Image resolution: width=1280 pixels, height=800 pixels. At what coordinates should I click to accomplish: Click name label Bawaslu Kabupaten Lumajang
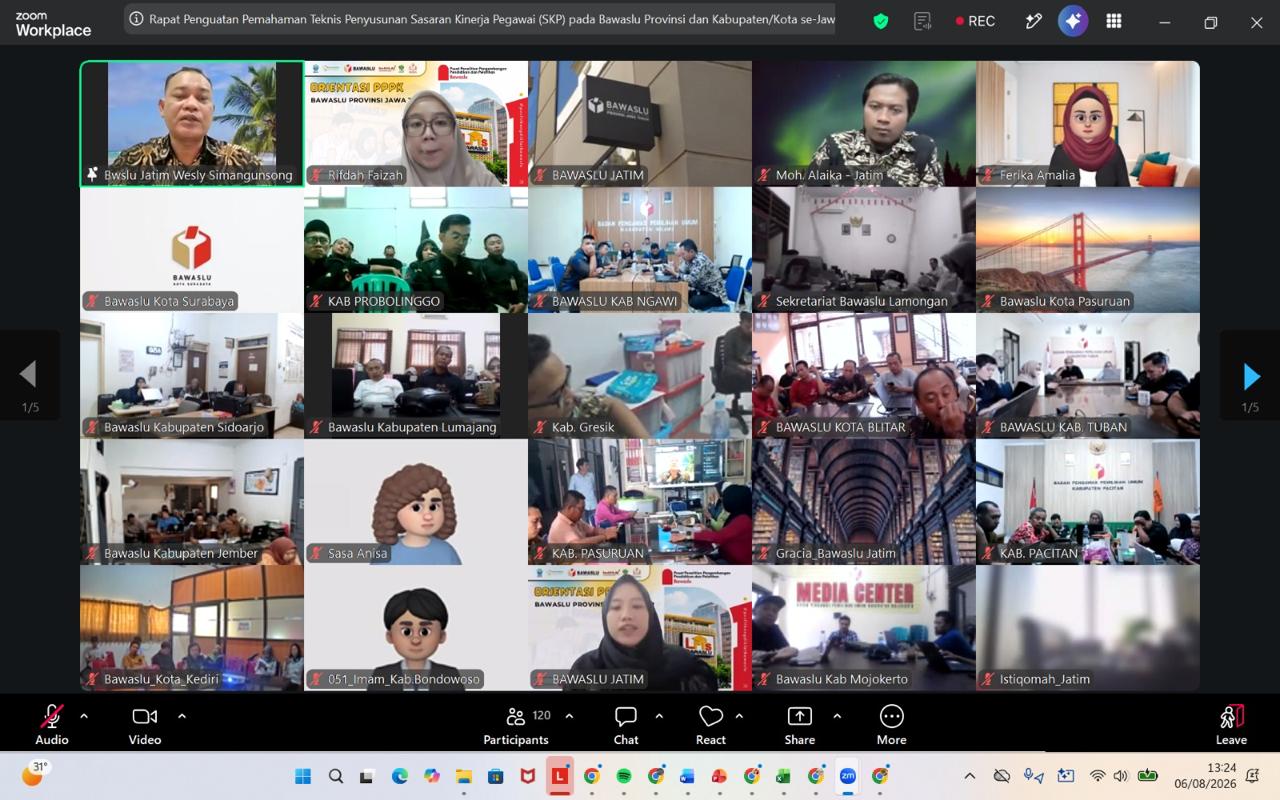coord(412,427)
